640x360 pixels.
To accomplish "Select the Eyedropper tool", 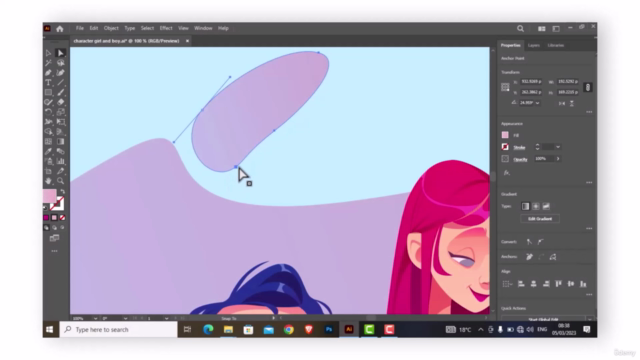I will pyautogui.click(x=49, y=151).
